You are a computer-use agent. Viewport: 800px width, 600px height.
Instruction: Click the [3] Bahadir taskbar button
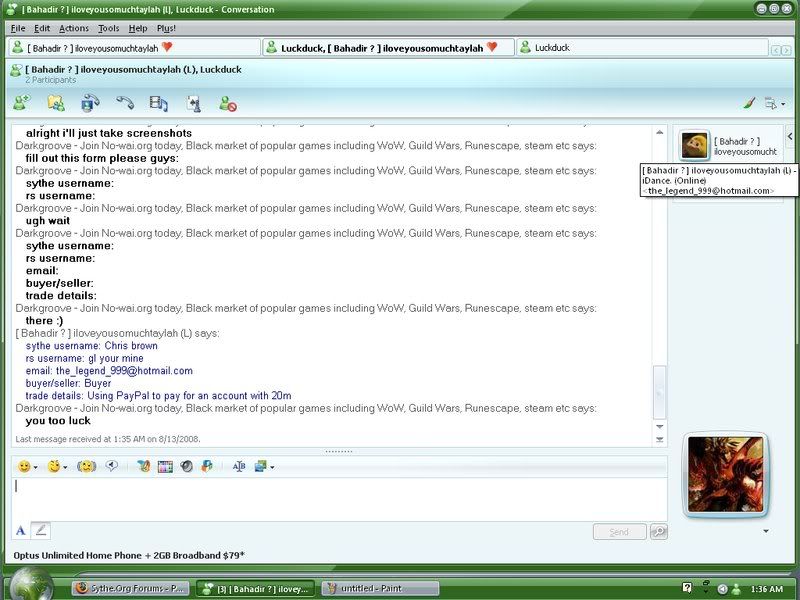[255, 588]
